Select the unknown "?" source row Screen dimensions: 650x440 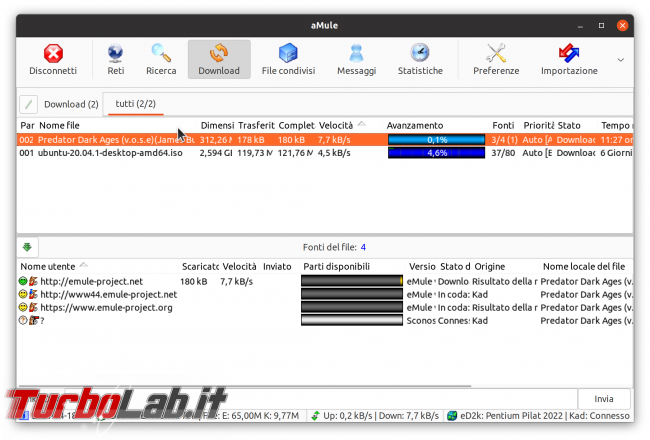pos(325,321)
